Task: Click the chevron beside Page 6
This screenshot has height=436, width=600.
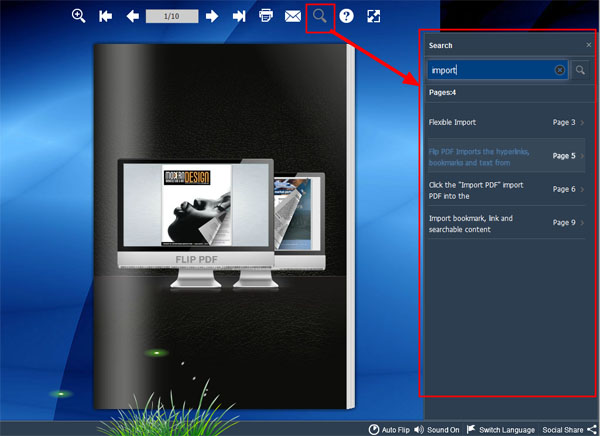Action: 582,189
